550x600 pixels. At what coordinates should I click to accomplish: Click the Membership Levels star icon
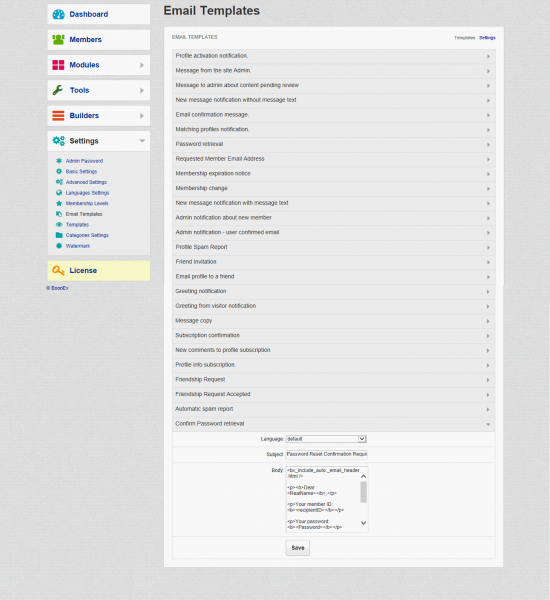click(59, 203)
